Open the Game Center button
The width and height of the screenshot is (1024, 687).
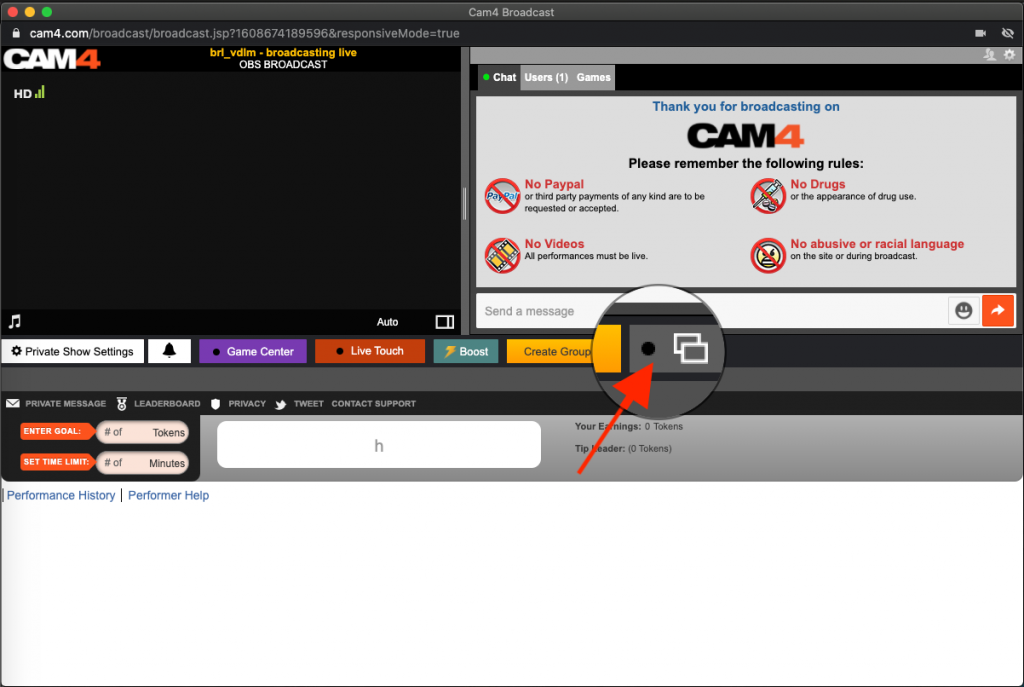(x=252, y=351)
